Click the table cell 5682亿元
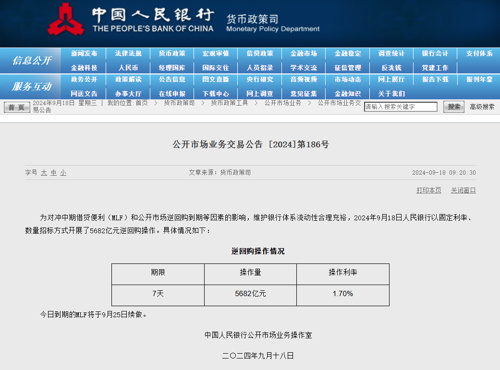 click(x=250, y=294)
